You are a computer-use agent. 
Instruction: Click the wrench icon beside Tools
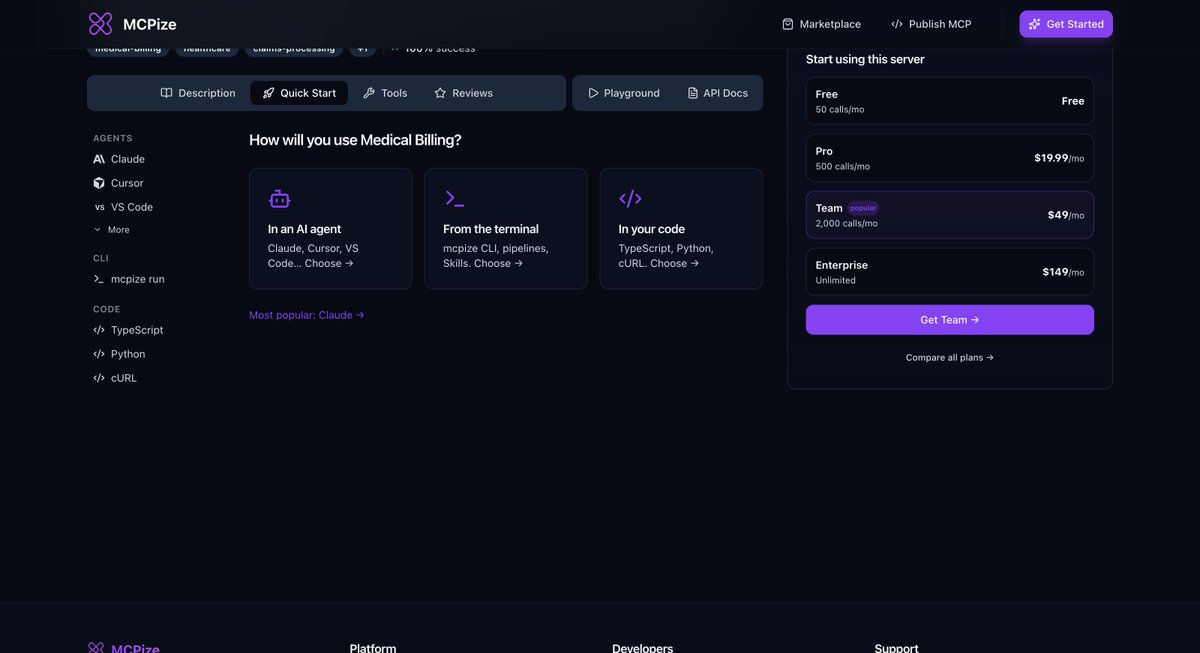[x=369, y=93]
